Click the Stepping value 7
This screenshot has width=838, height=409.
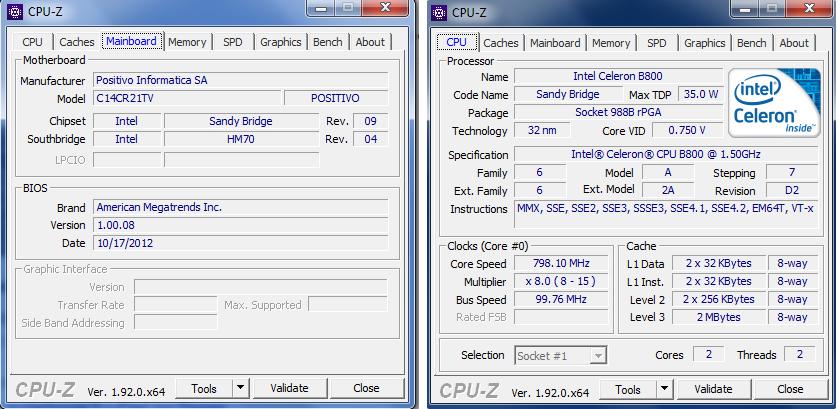[x=792, y=173]
